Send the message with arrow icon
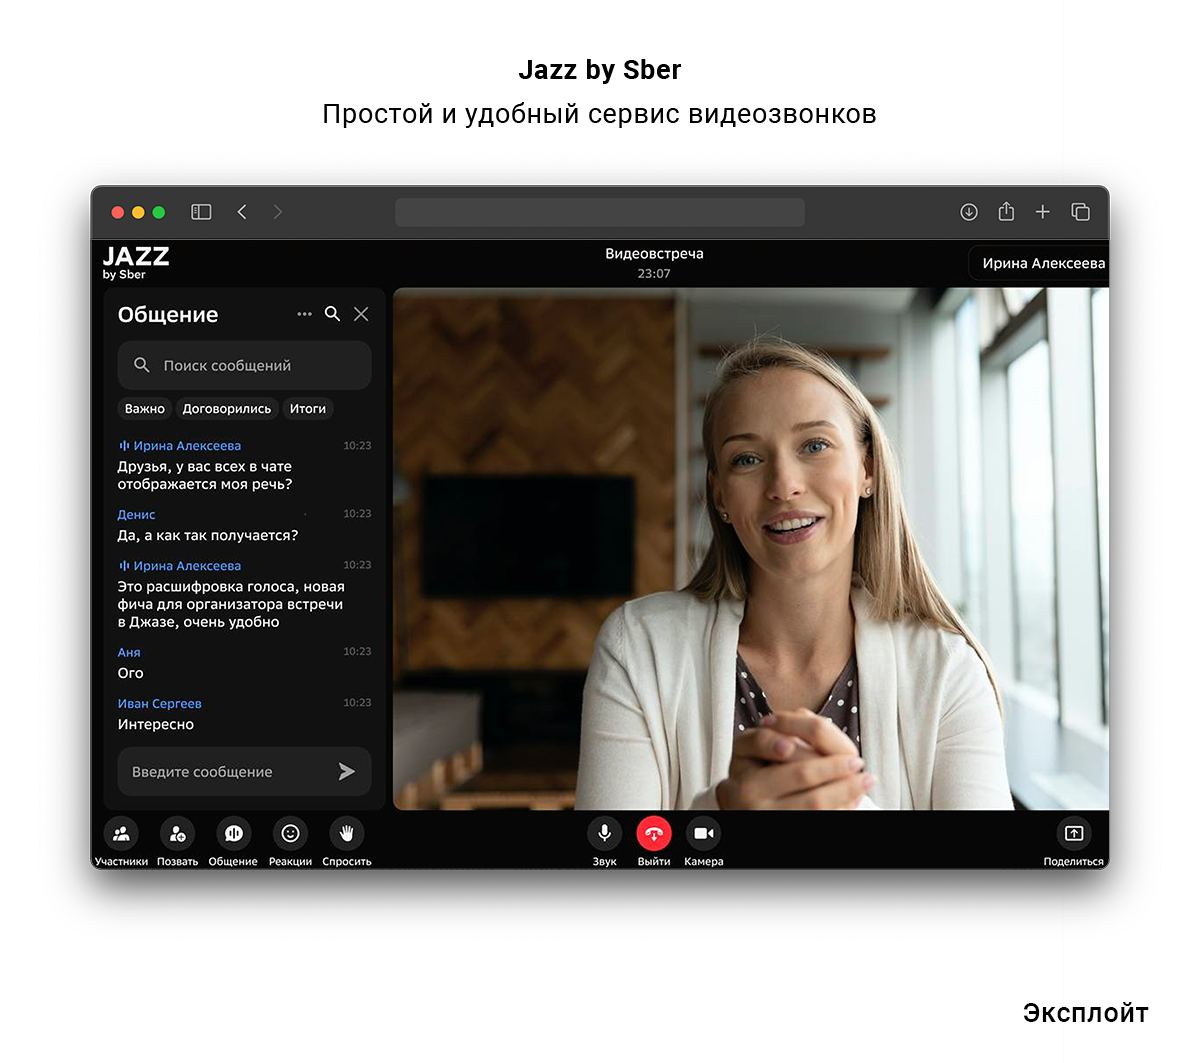This screenshot has width=1200, height=1063. click(x=347, y=771)
